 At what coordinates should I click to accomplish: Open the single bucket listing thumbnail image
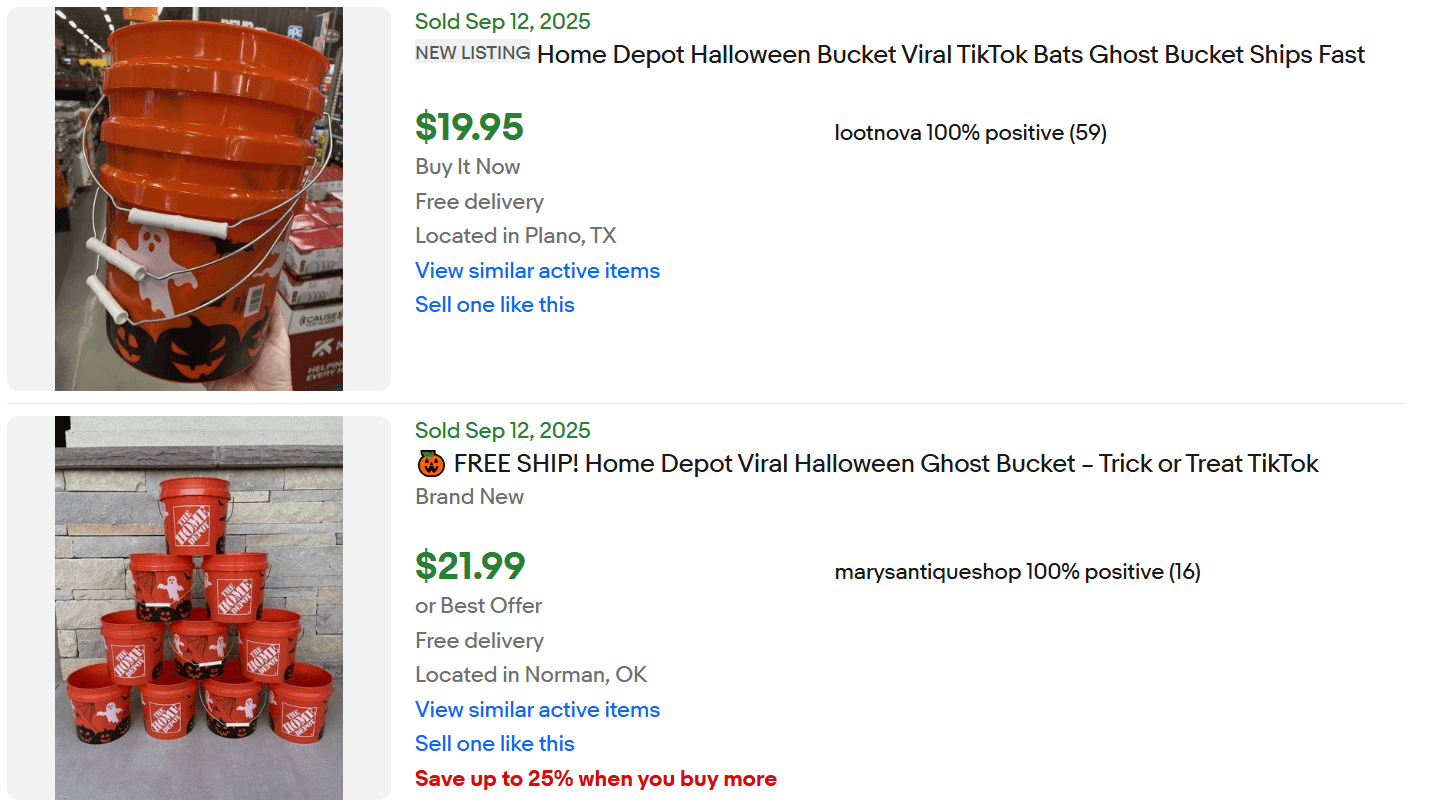pyautogui.click(x=198, y=197)
